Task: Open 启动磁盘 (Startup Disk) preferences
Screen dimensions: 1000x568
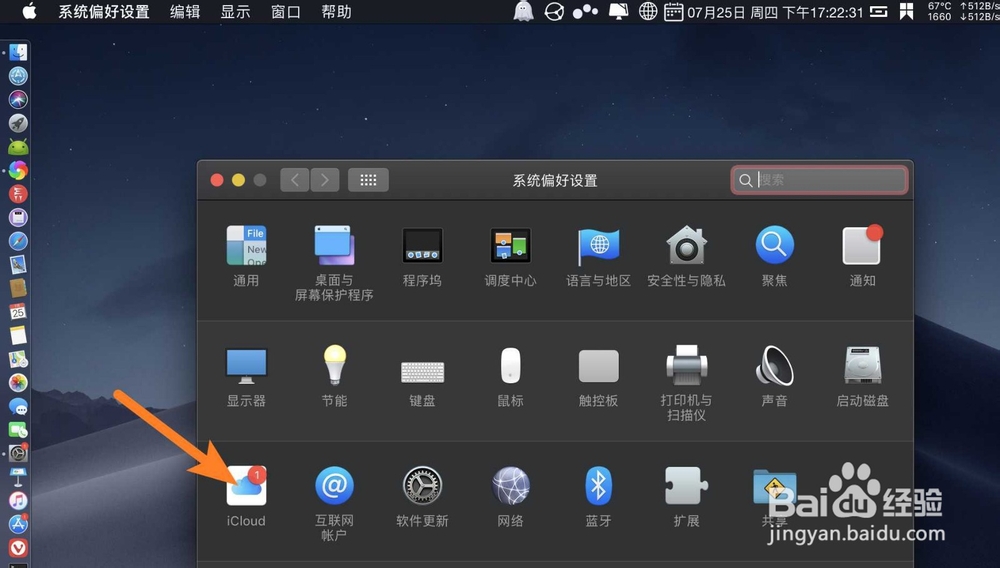Action: [x=862, y=365]
